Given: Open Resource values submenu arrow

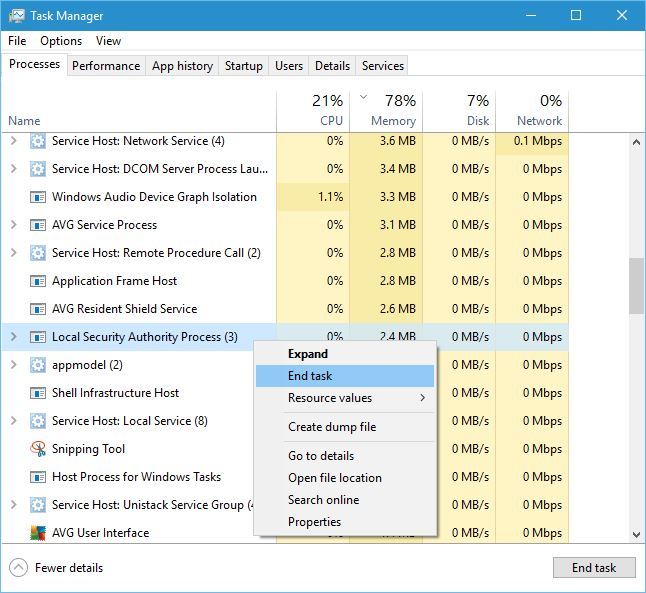Looking at the screenshot, I should coord(423,398).
